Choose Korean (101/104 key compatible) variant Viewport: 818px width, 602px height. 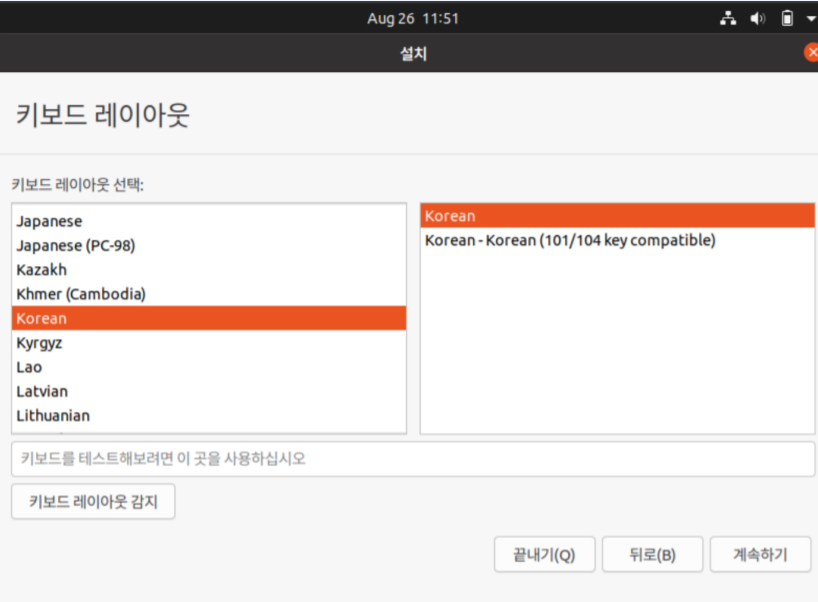617,240
